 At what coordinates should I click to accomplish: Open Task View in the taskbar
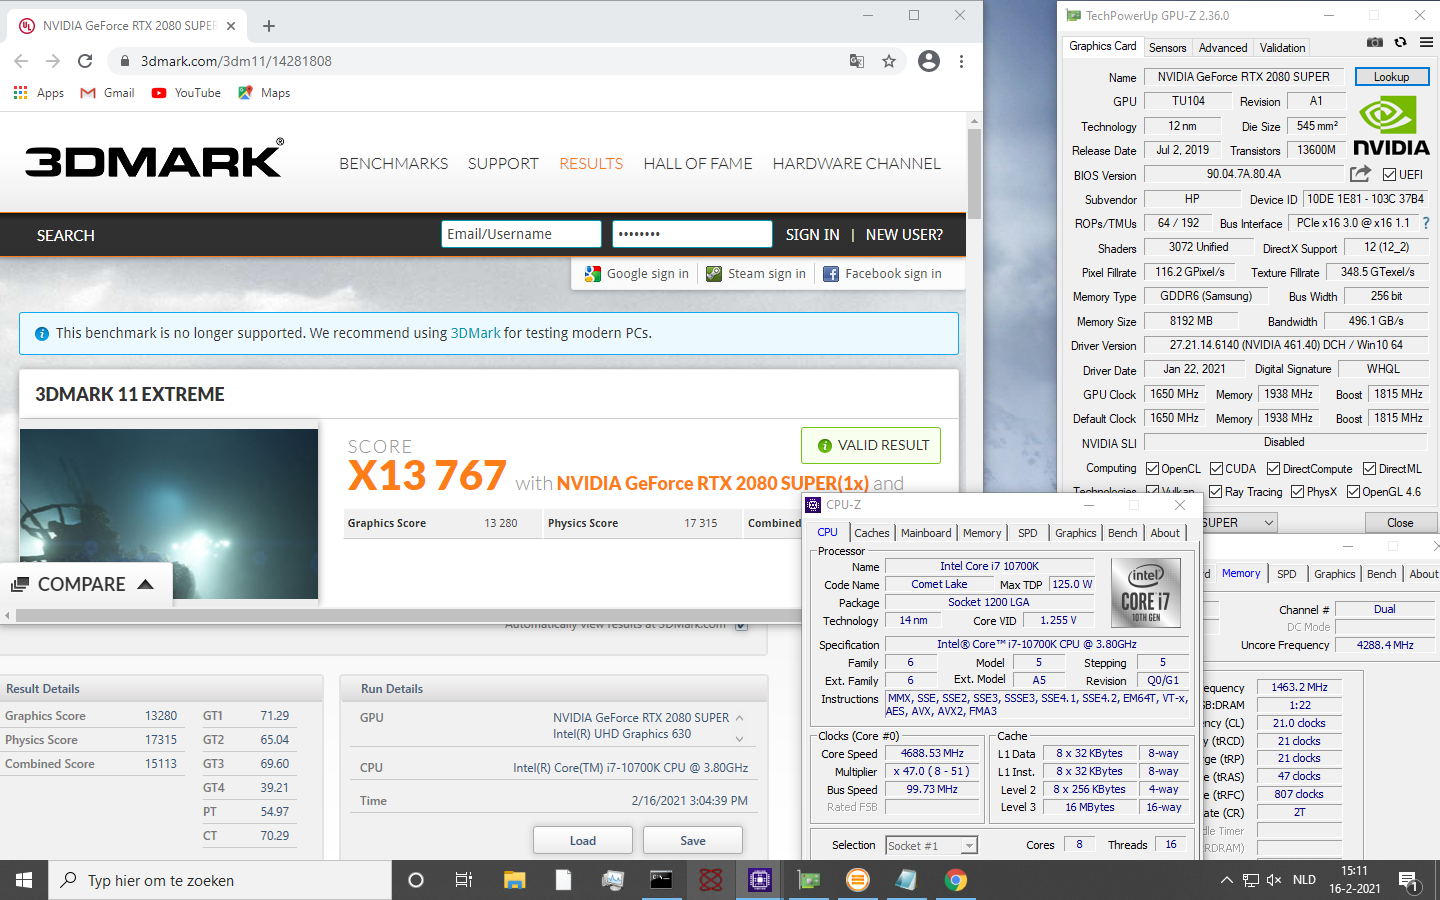point(464,880)
